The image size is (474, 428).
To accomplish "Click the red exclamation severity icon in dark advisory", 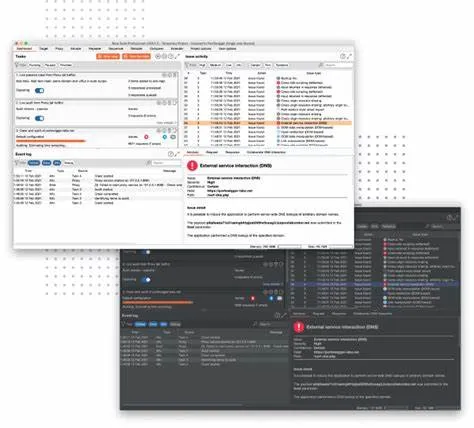I will tap(299, 327).
